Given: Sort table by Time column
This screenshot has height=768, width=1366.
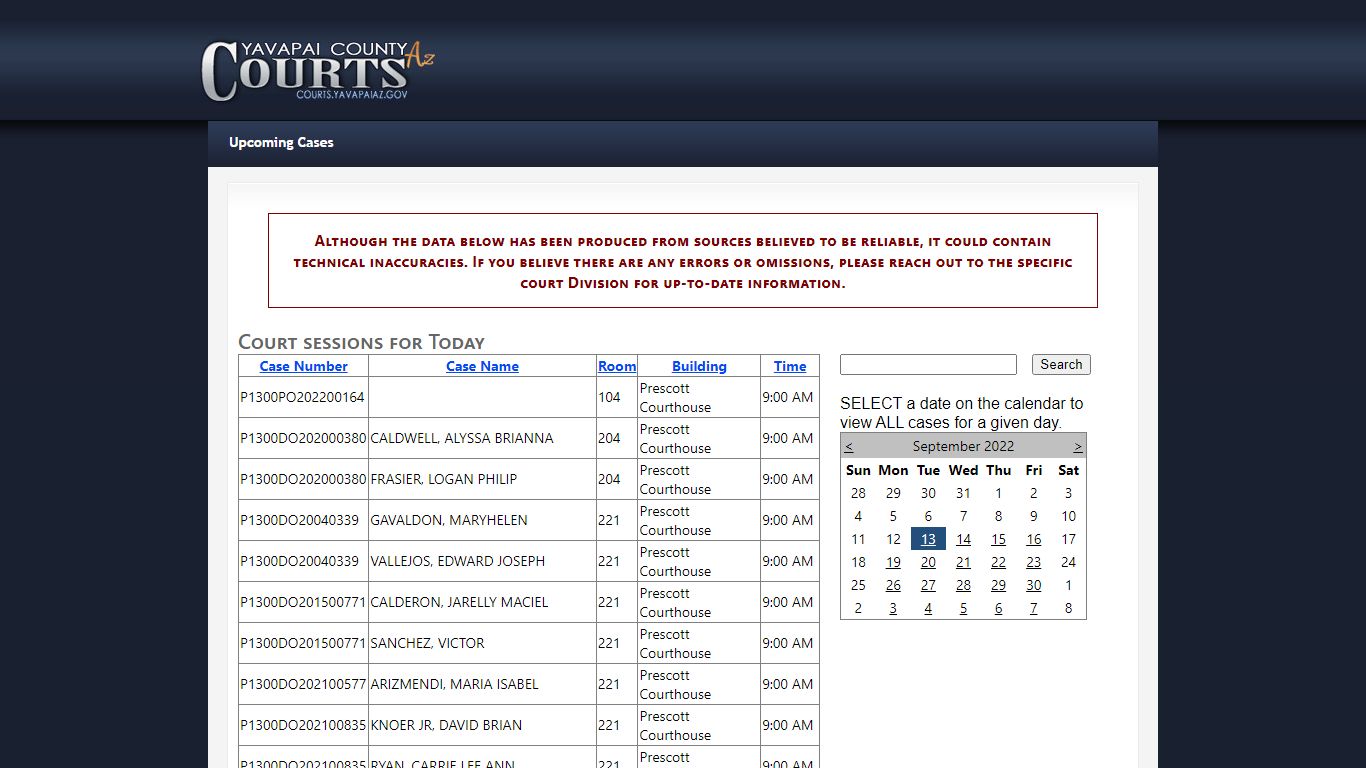Looking at the screenshot, I should tap(790, 366).
